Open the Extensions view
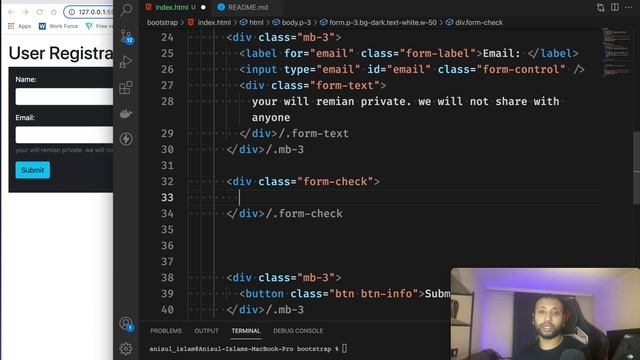The height and width of the screenshot is (360, 640). (x=126, y=87)
